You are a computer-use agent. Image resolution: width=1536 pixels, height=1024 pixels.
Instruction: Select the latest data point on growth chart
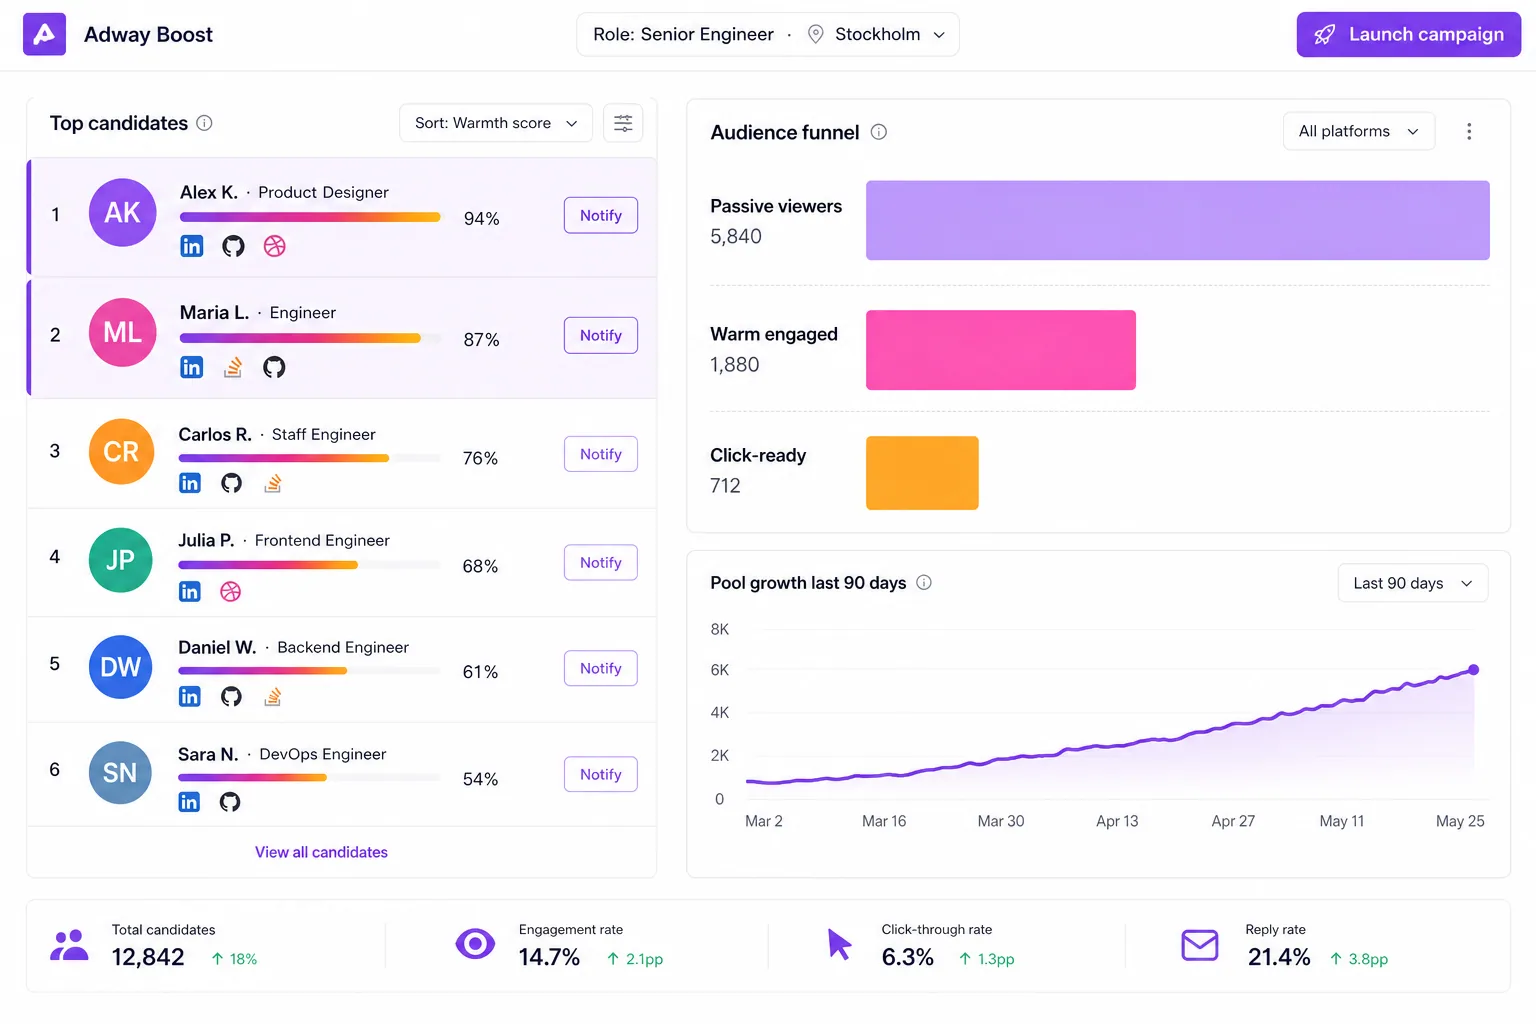coord(1473,670)
